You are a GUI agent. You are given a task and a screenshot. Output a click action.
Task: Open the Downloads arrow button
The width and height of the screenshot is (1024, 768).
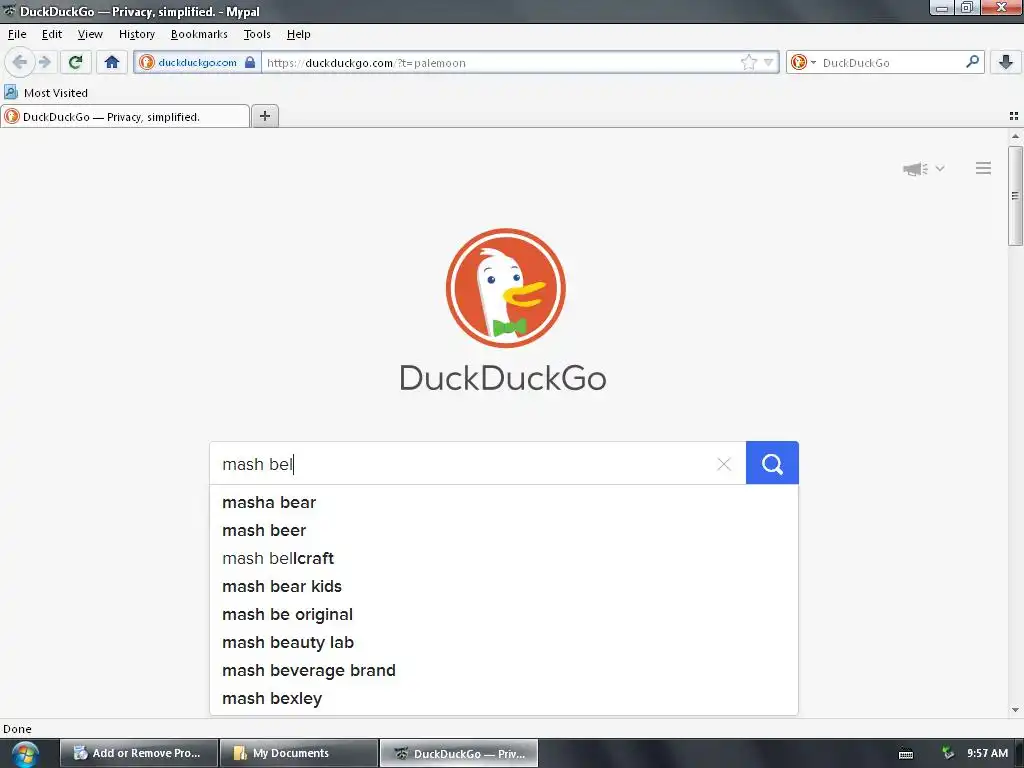[1006, 63]
